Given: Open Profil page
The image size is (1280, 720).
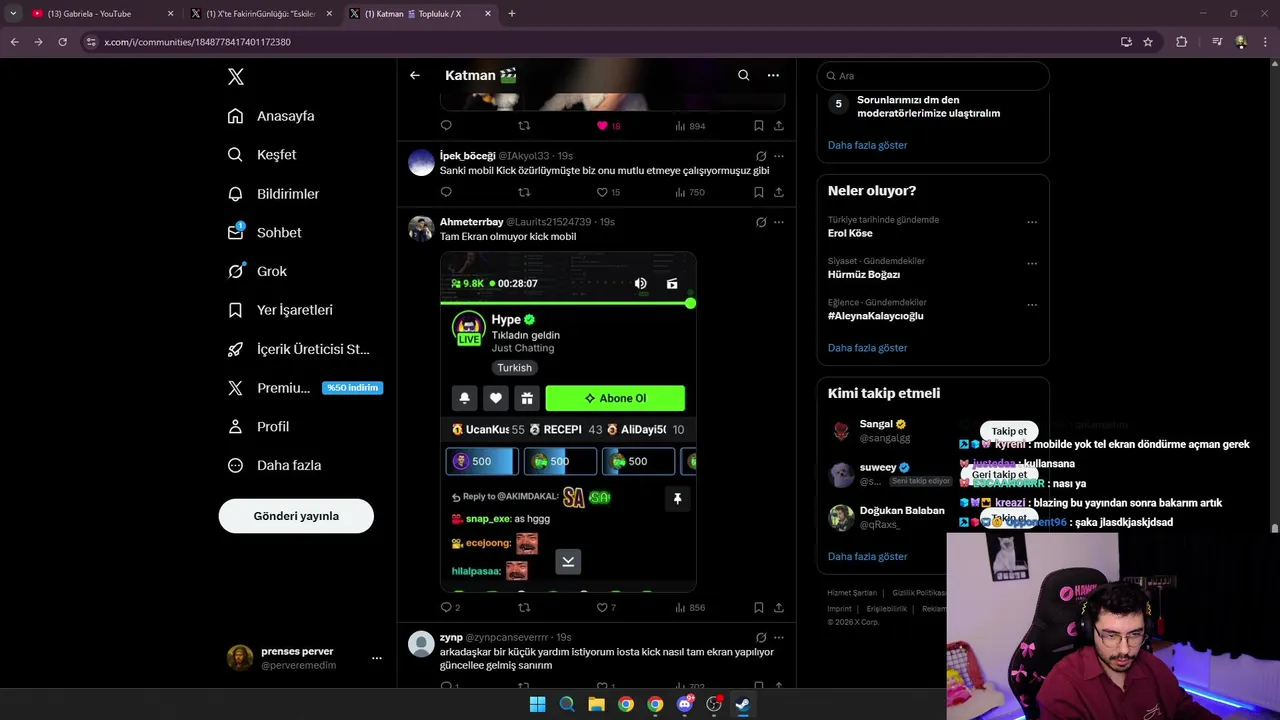Looking at the screenshot, I should 258,426.
